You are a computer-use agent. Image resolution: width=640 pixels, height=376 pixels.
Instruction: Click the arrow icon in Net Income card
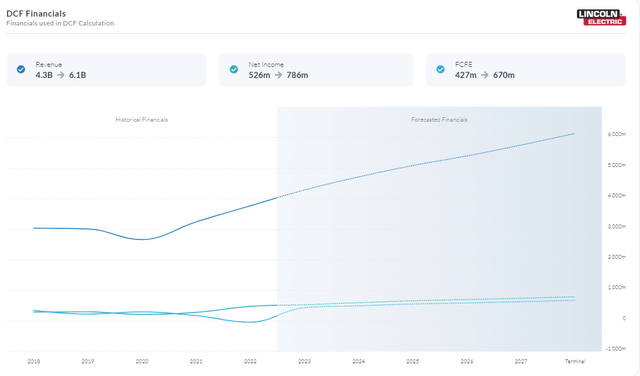point(278,75)
